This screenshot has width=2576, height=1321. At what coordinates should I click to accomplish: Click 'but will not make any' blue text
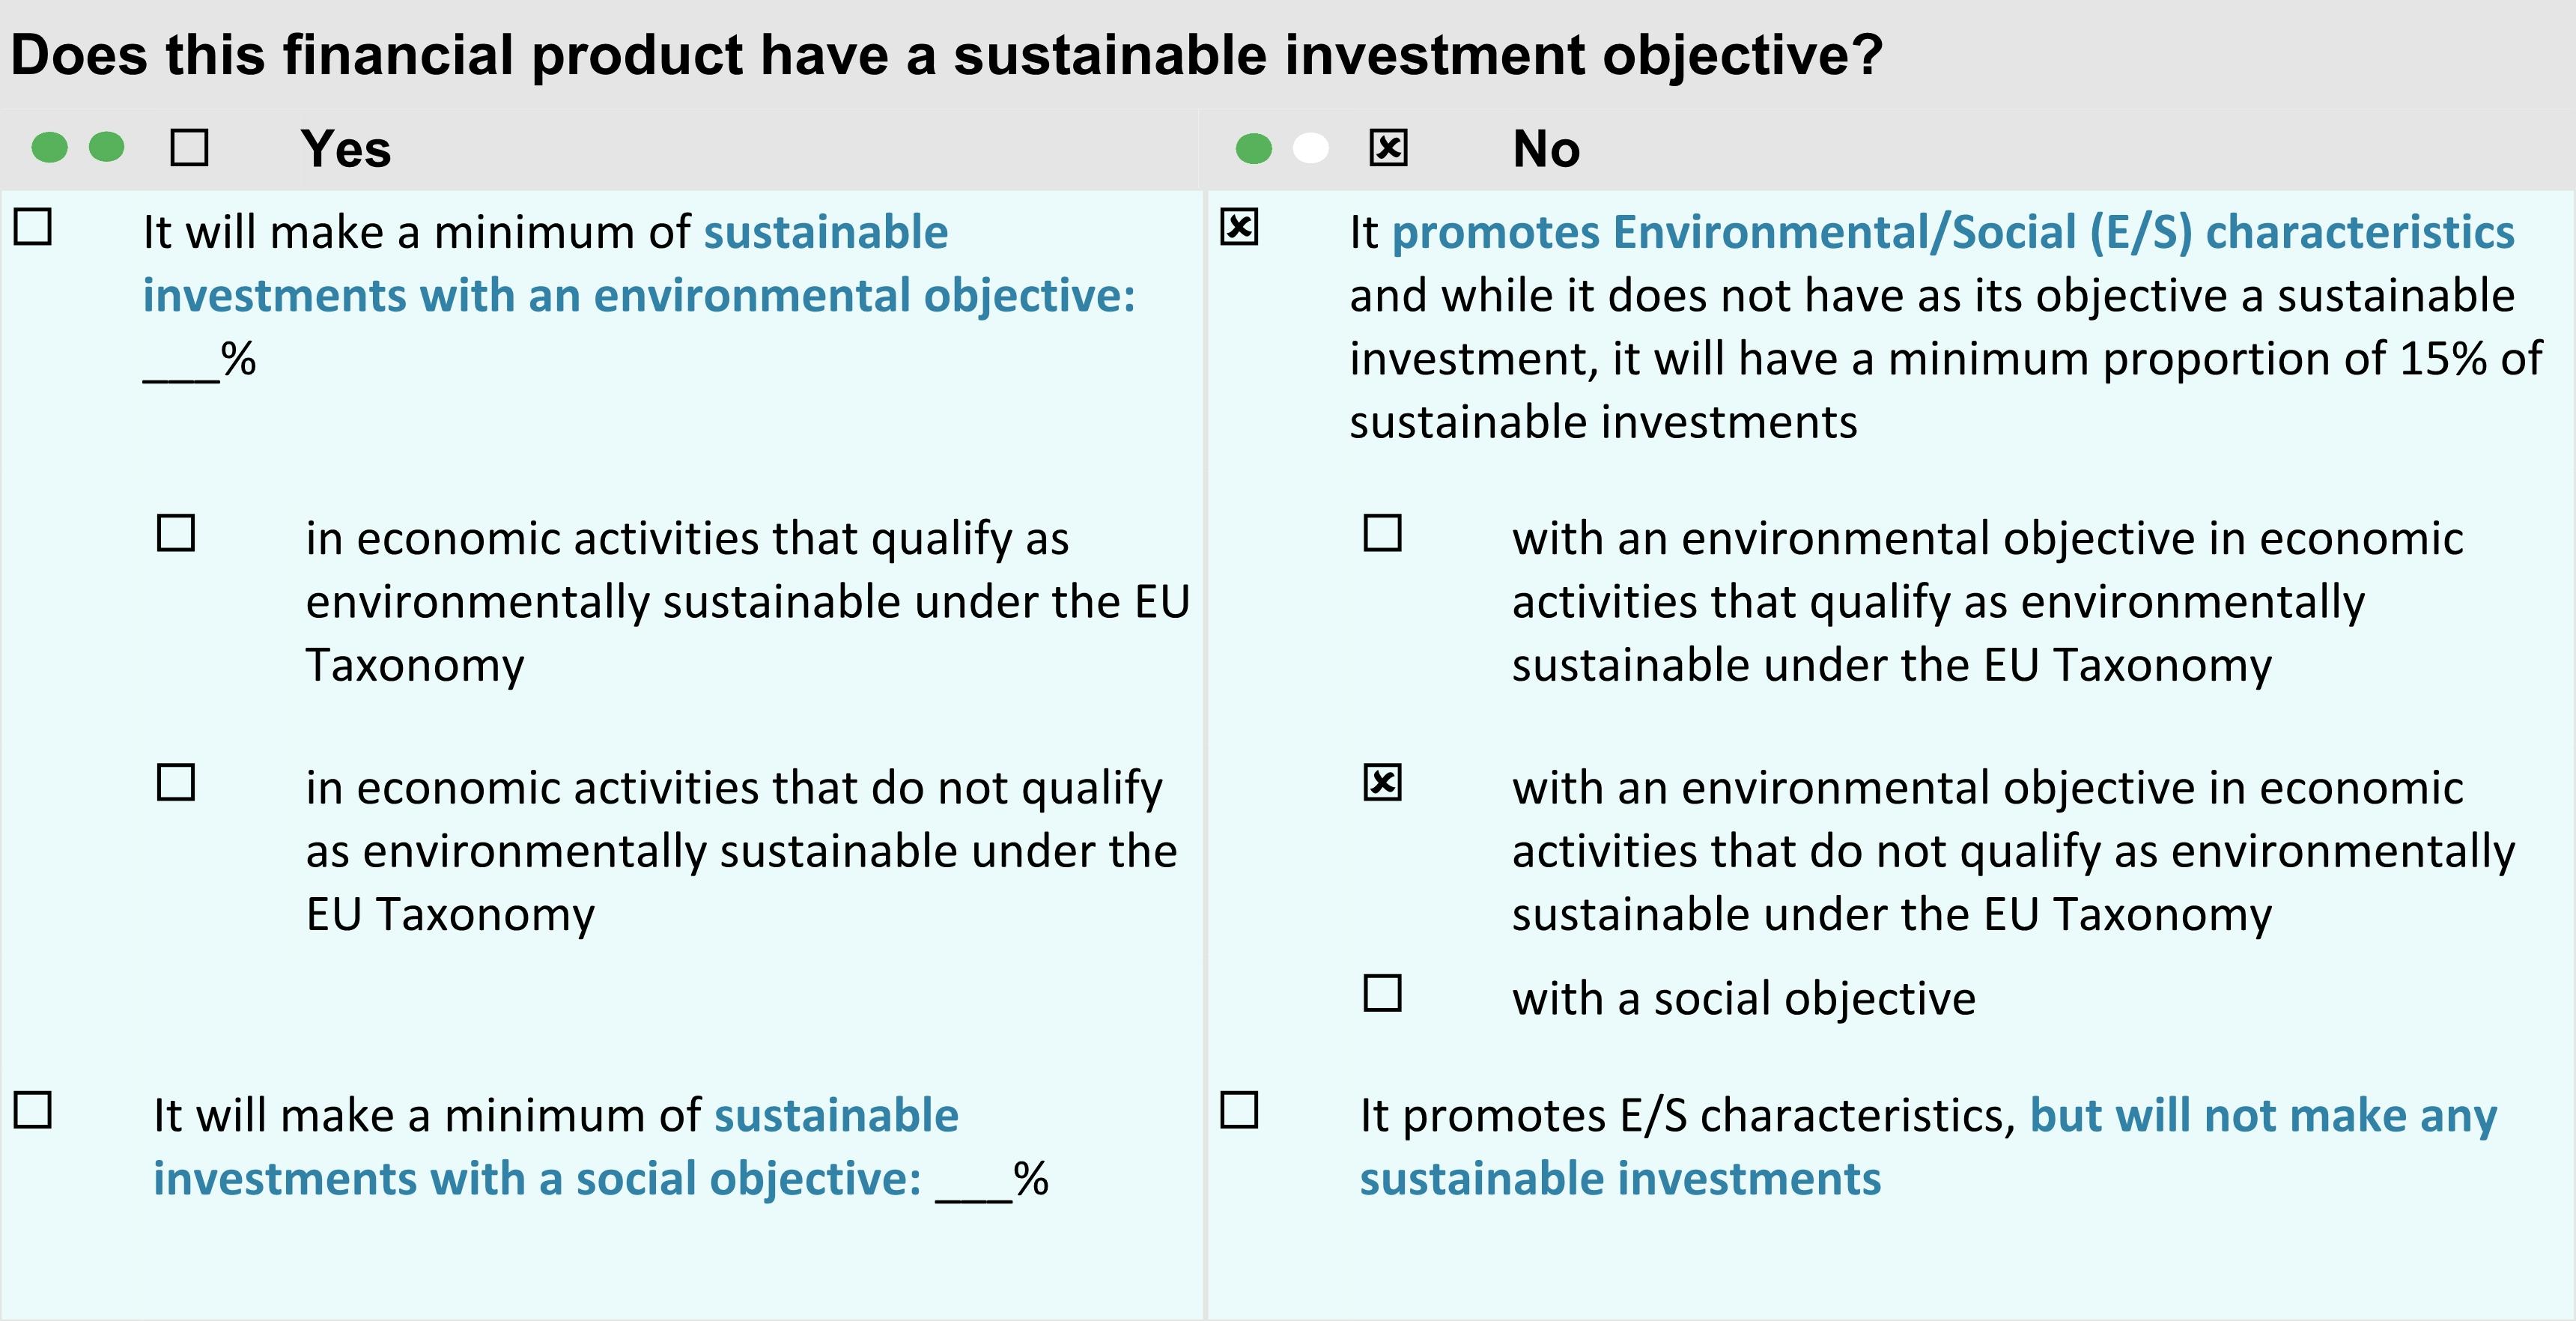pos(2264,1116)
